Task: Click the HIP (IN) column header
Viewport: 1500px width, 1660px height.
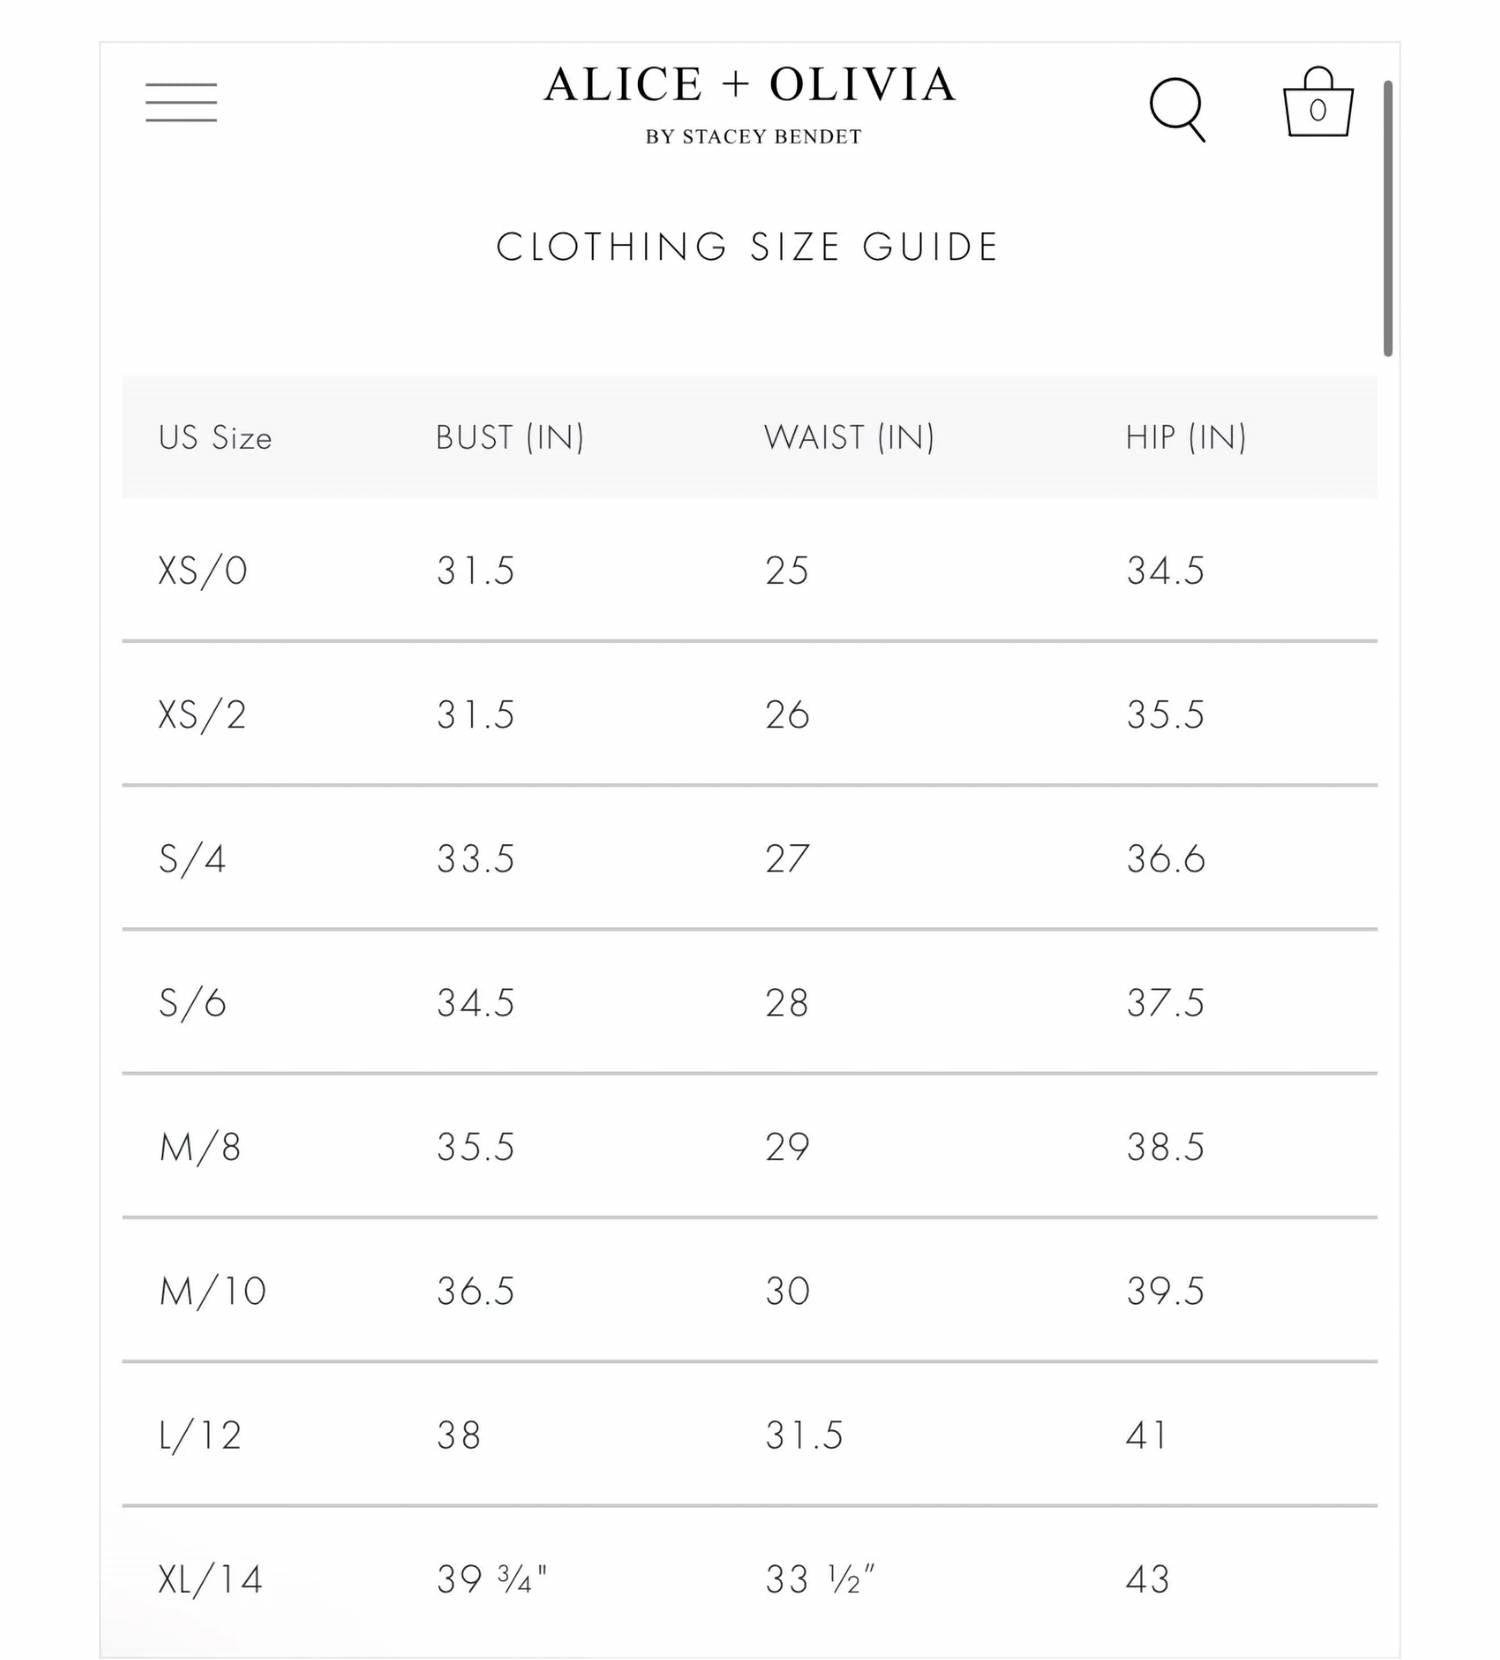Action: (x=1186, y=437)
